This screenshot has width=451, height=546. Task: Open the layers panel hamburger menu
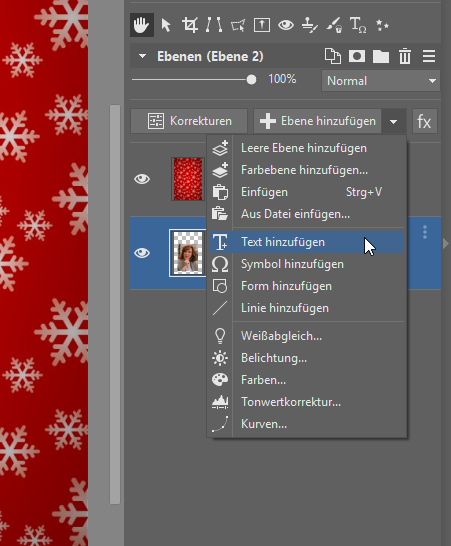point(429,56)
